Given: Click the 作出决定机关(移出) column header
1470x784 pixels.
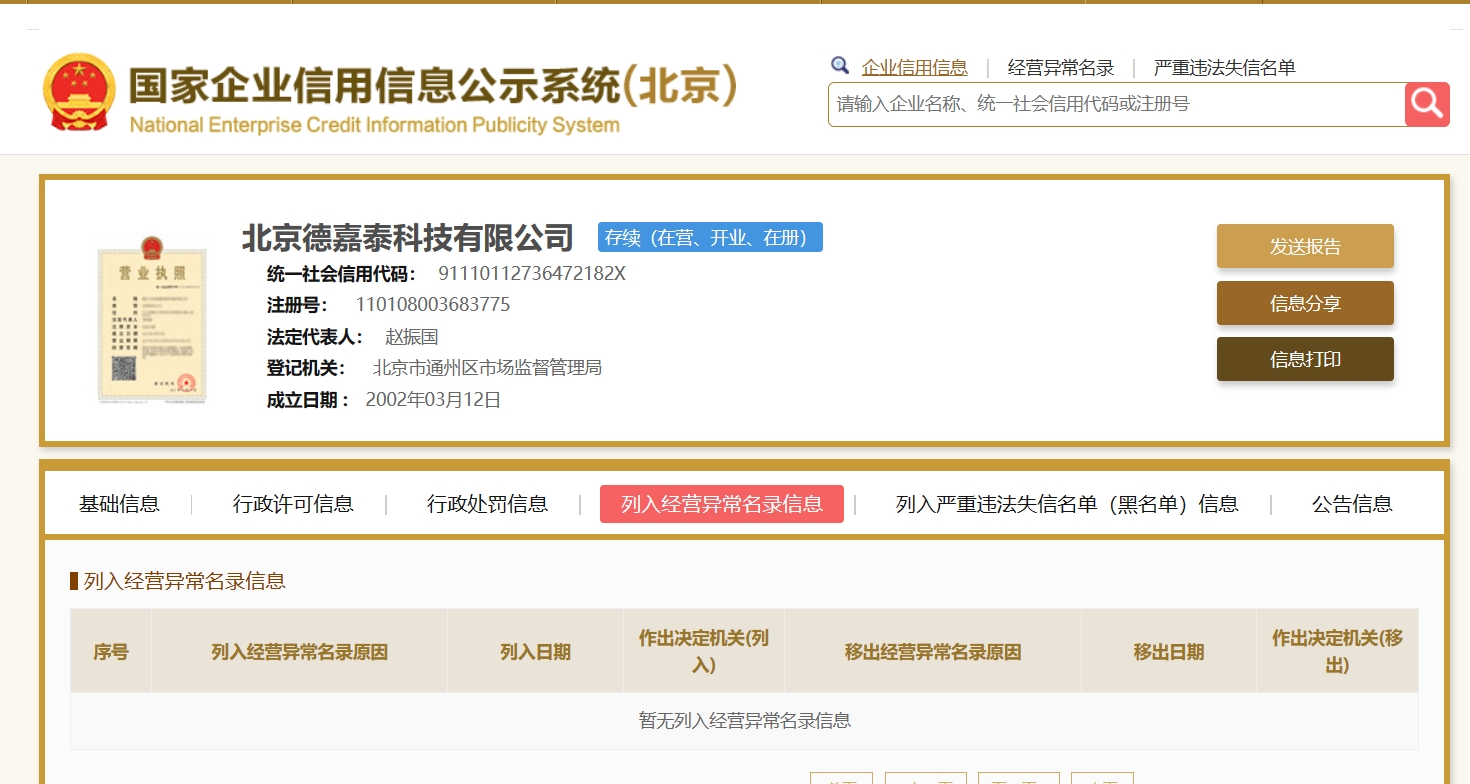Looking at the screenshot, I should coord(1337,652).
